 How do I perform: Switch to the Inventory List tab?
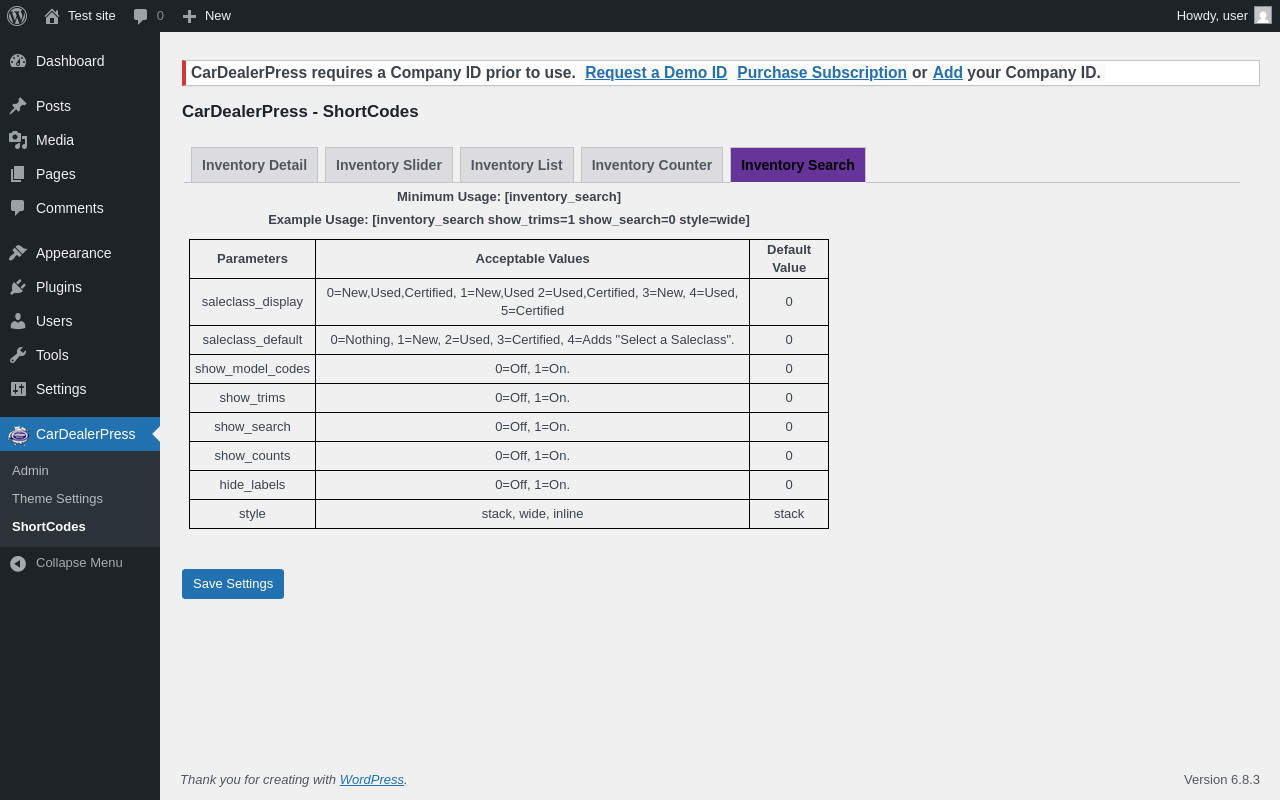point(517,165)
